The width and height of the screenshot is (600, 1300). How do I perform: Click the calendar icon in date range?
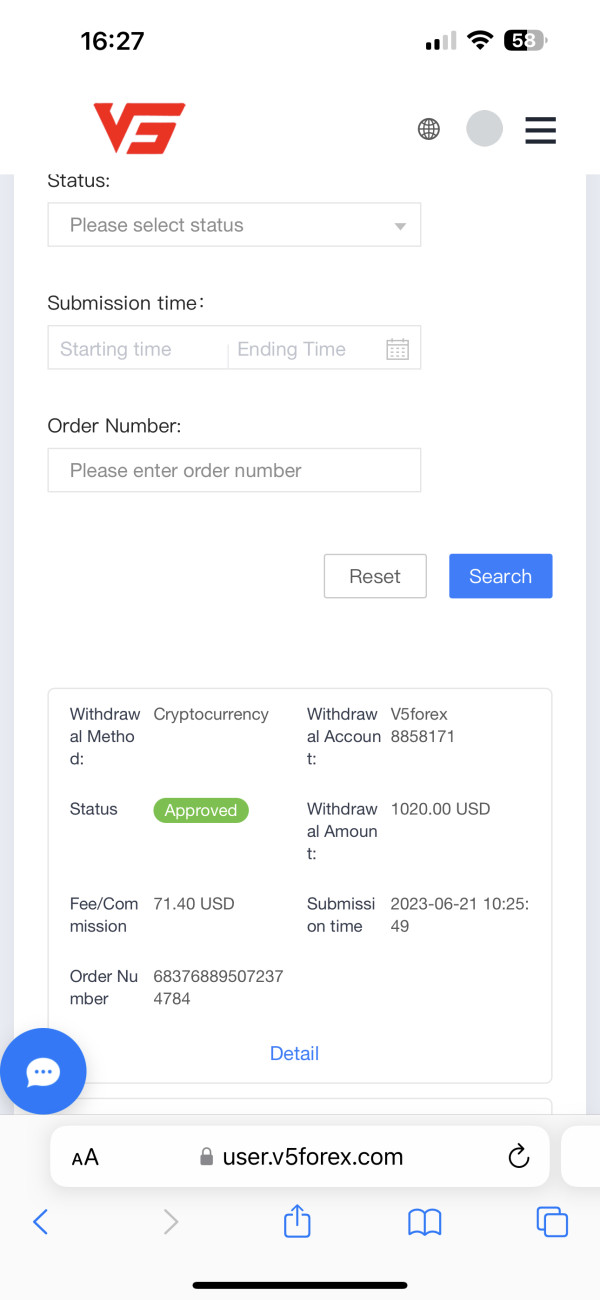pos(397,349)
